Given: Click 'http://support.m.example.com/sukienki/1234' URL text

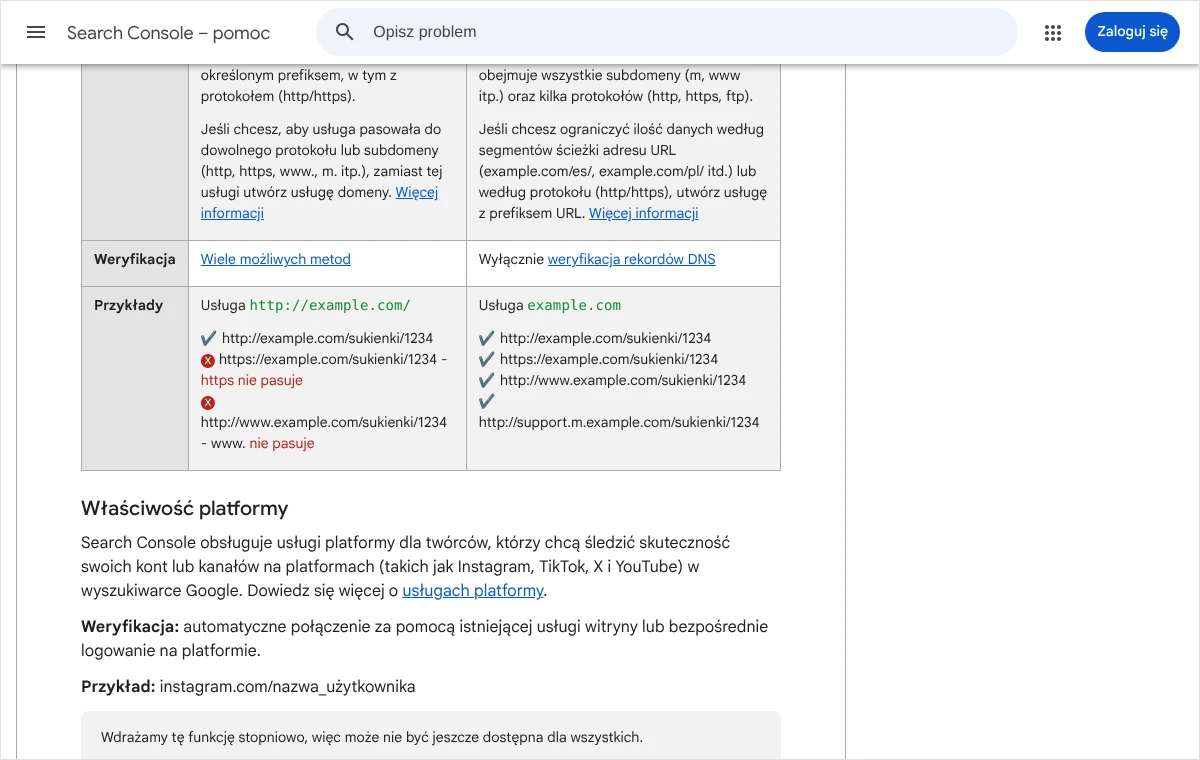Looking at the screenshot, I should click(619, 422).
